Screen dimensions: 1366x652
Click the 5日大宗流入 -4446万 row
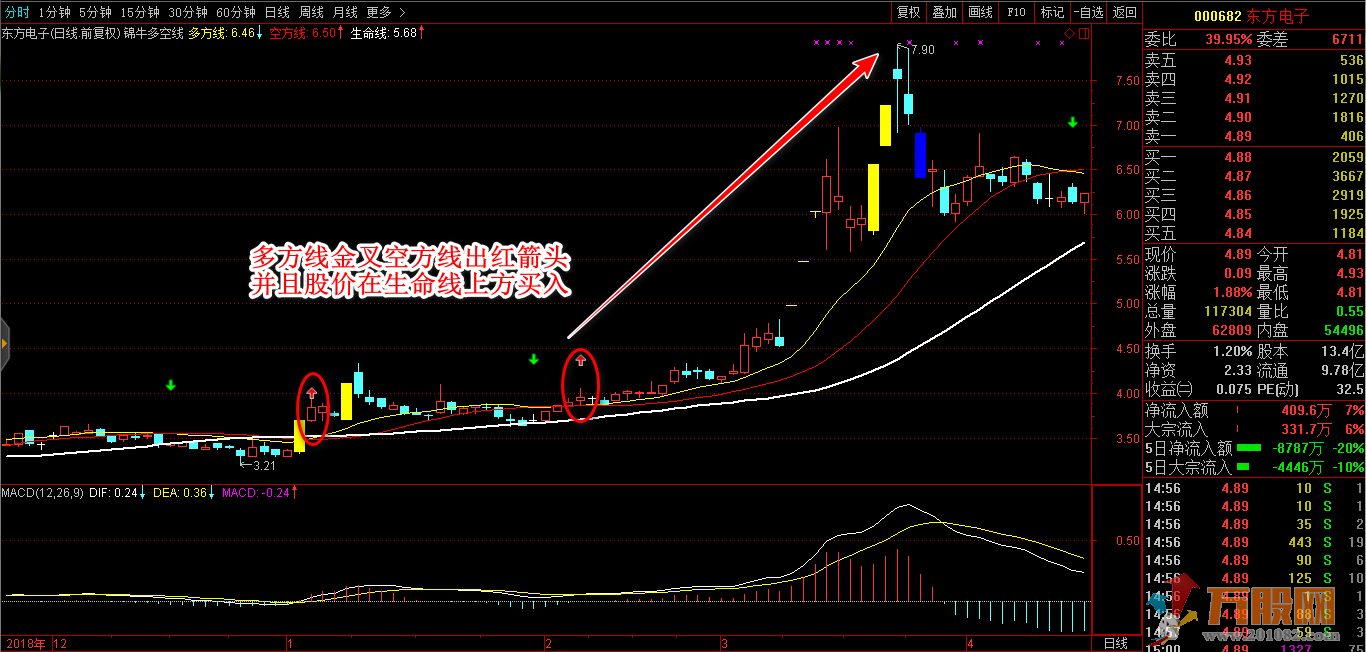[x=1254, y=466]
